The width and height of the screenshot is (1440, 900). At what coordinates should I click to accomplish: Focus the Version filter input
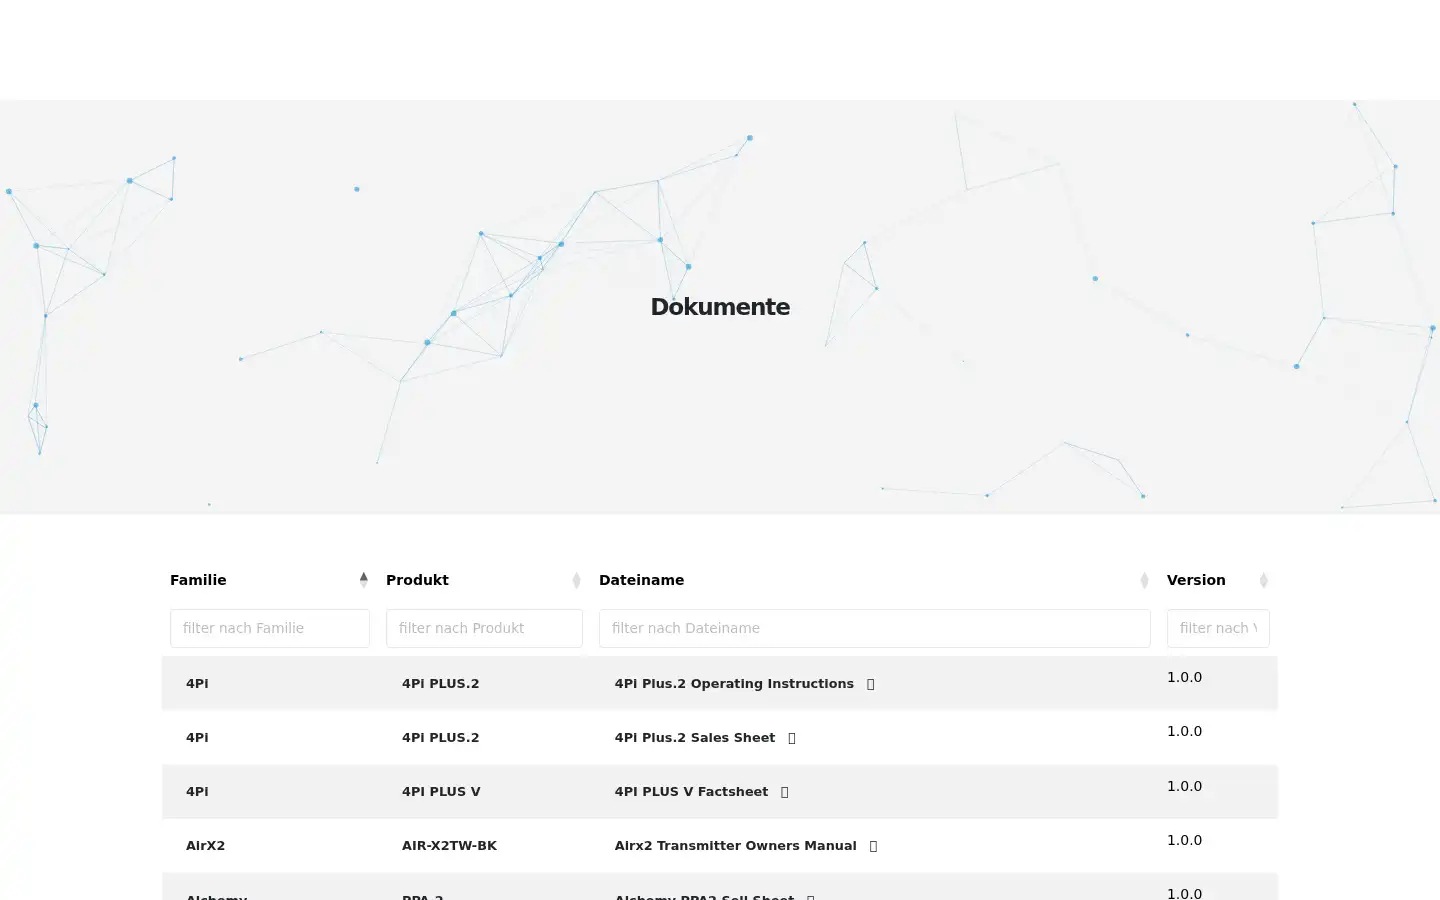[x=1218, y=628]
